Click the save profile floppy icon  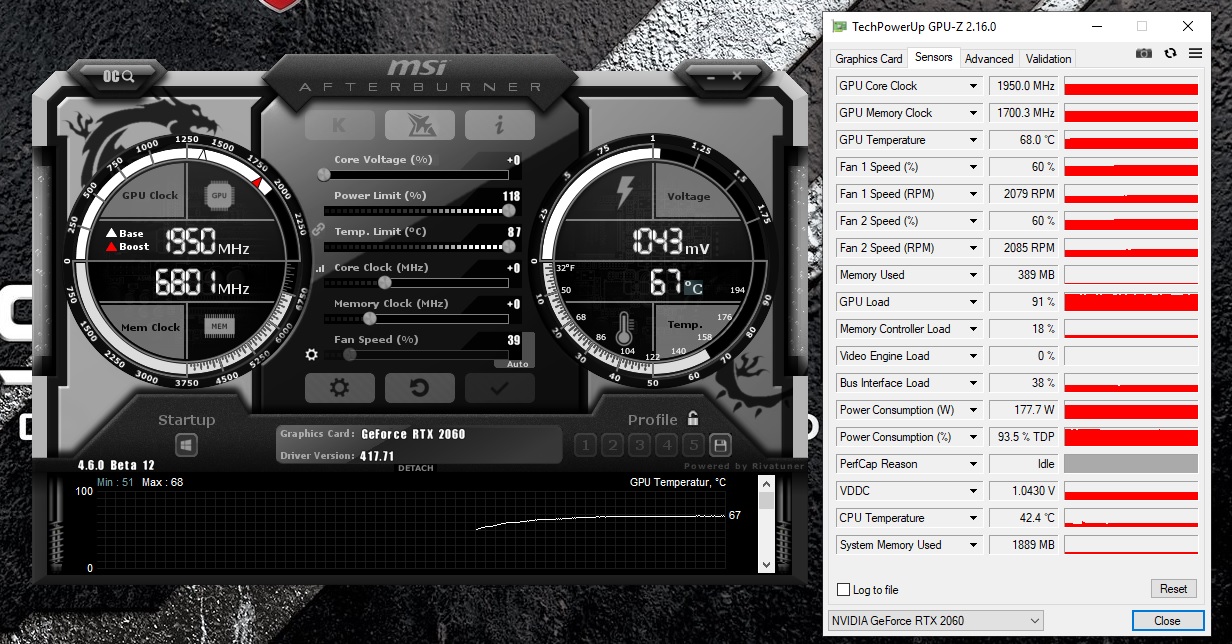721,445
